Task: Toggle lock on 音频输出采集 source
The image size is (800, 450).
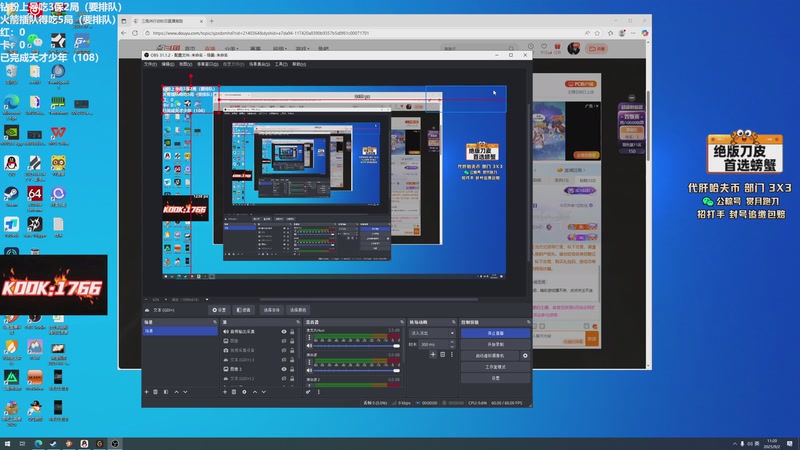Action: 292,332
